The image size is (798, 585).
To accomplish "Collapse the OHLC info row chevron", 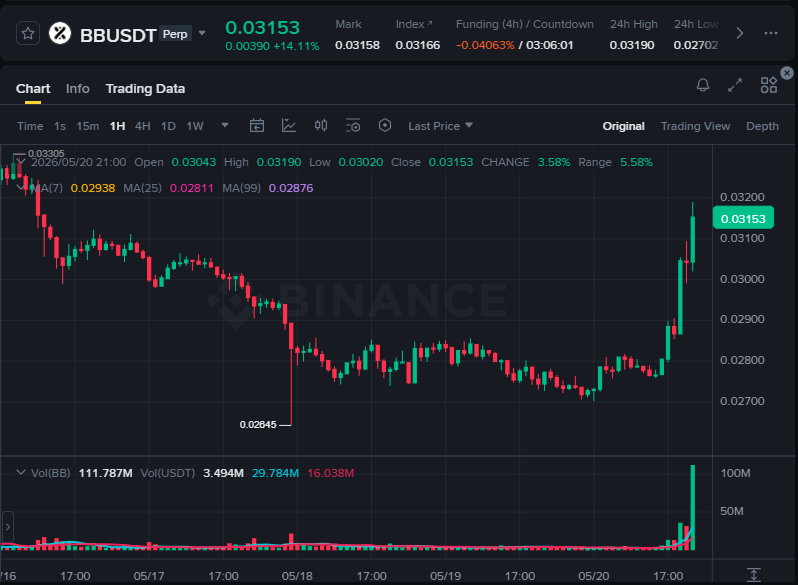I will (x=21, y=161).
